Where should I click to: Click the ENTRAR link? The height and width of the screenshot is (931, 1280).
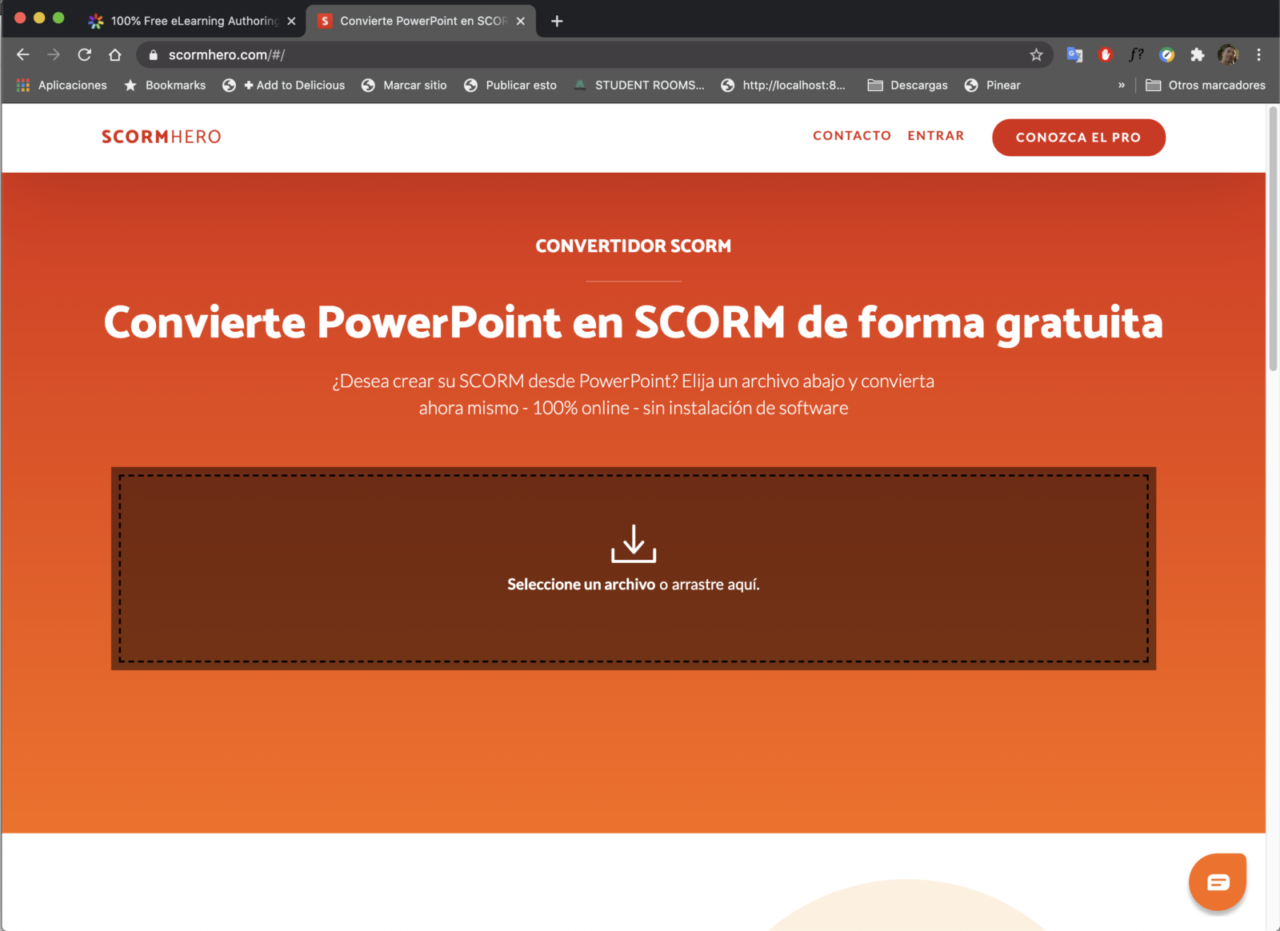[x=935, y=135]
